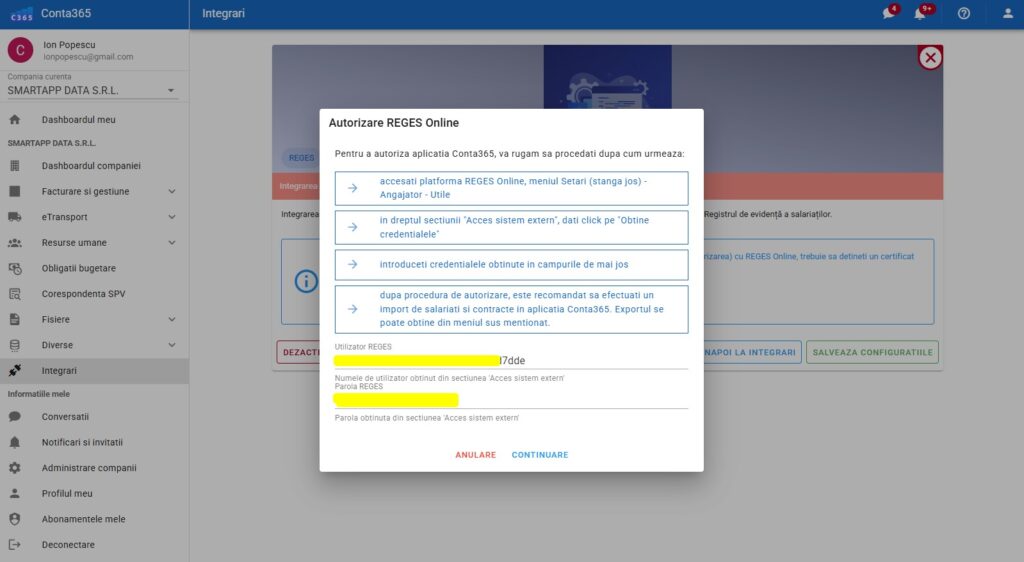Open the user account icon in header
The height and width of the screenshot is (562, 1024).
1008,14
